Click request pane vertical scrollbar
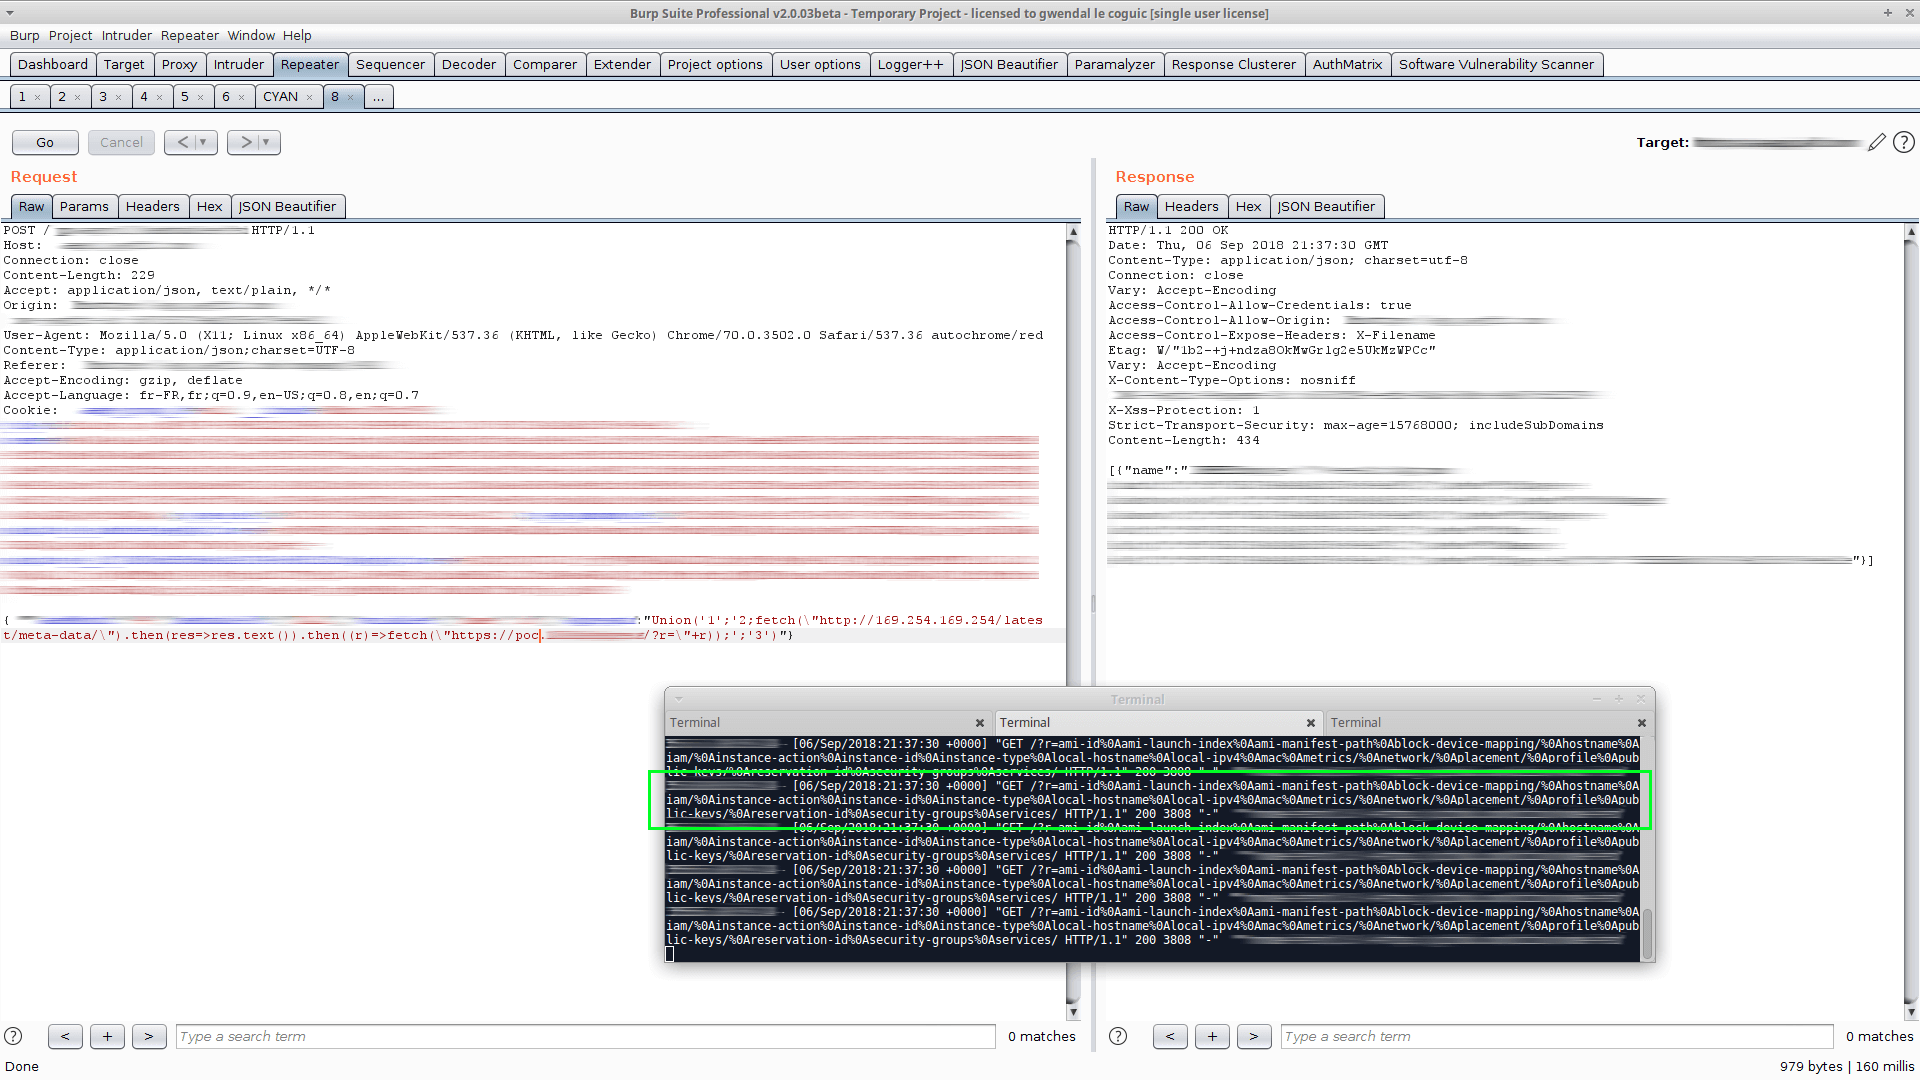This screenshot has width=1920, height=1080. (1073, 620)
